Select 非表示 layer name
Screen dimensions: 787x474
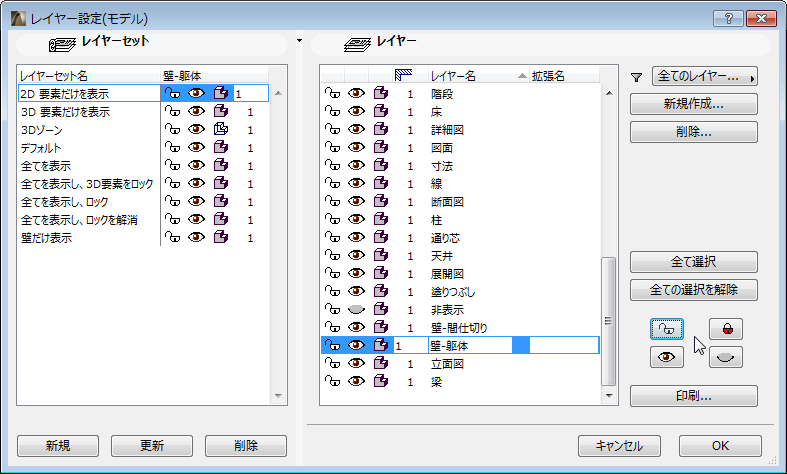(x=447, y=310)
